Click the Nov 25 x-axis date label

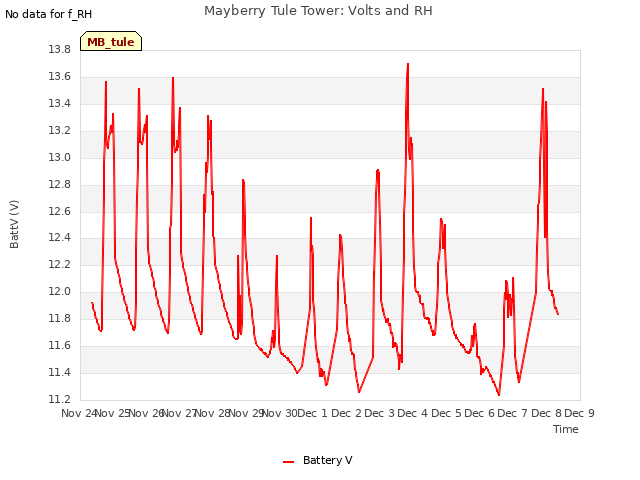tap(113, 413)
